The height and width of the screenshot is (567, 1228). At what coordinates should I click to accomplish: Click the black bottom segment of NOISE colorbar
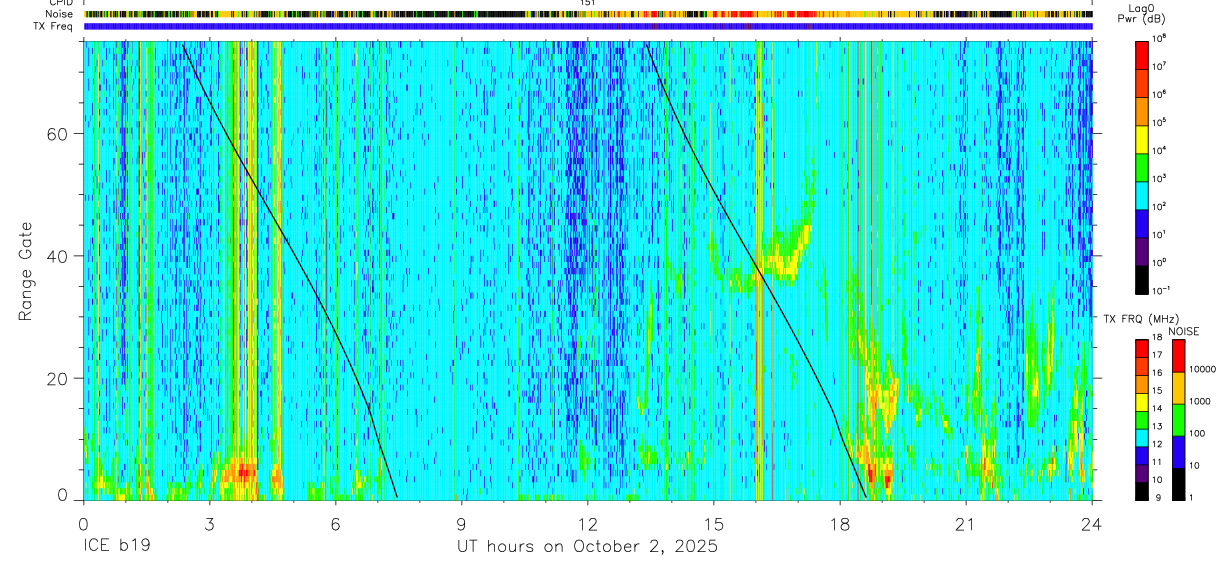1179,484
